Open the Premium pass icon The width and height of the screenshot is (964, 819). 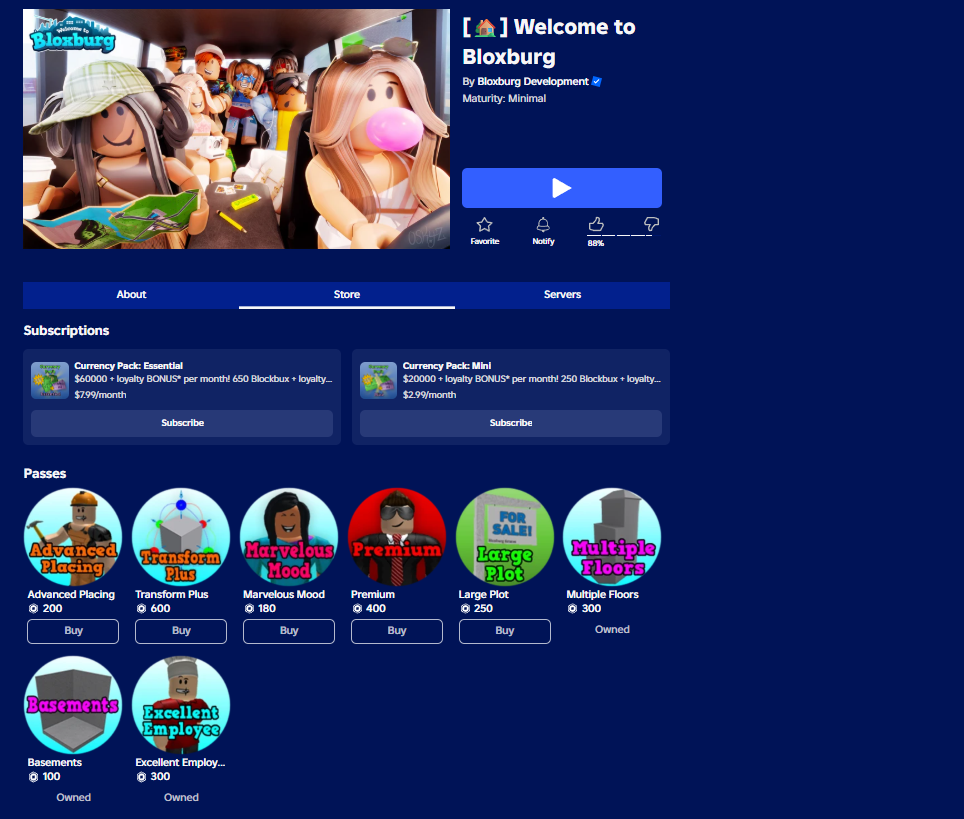397,537
